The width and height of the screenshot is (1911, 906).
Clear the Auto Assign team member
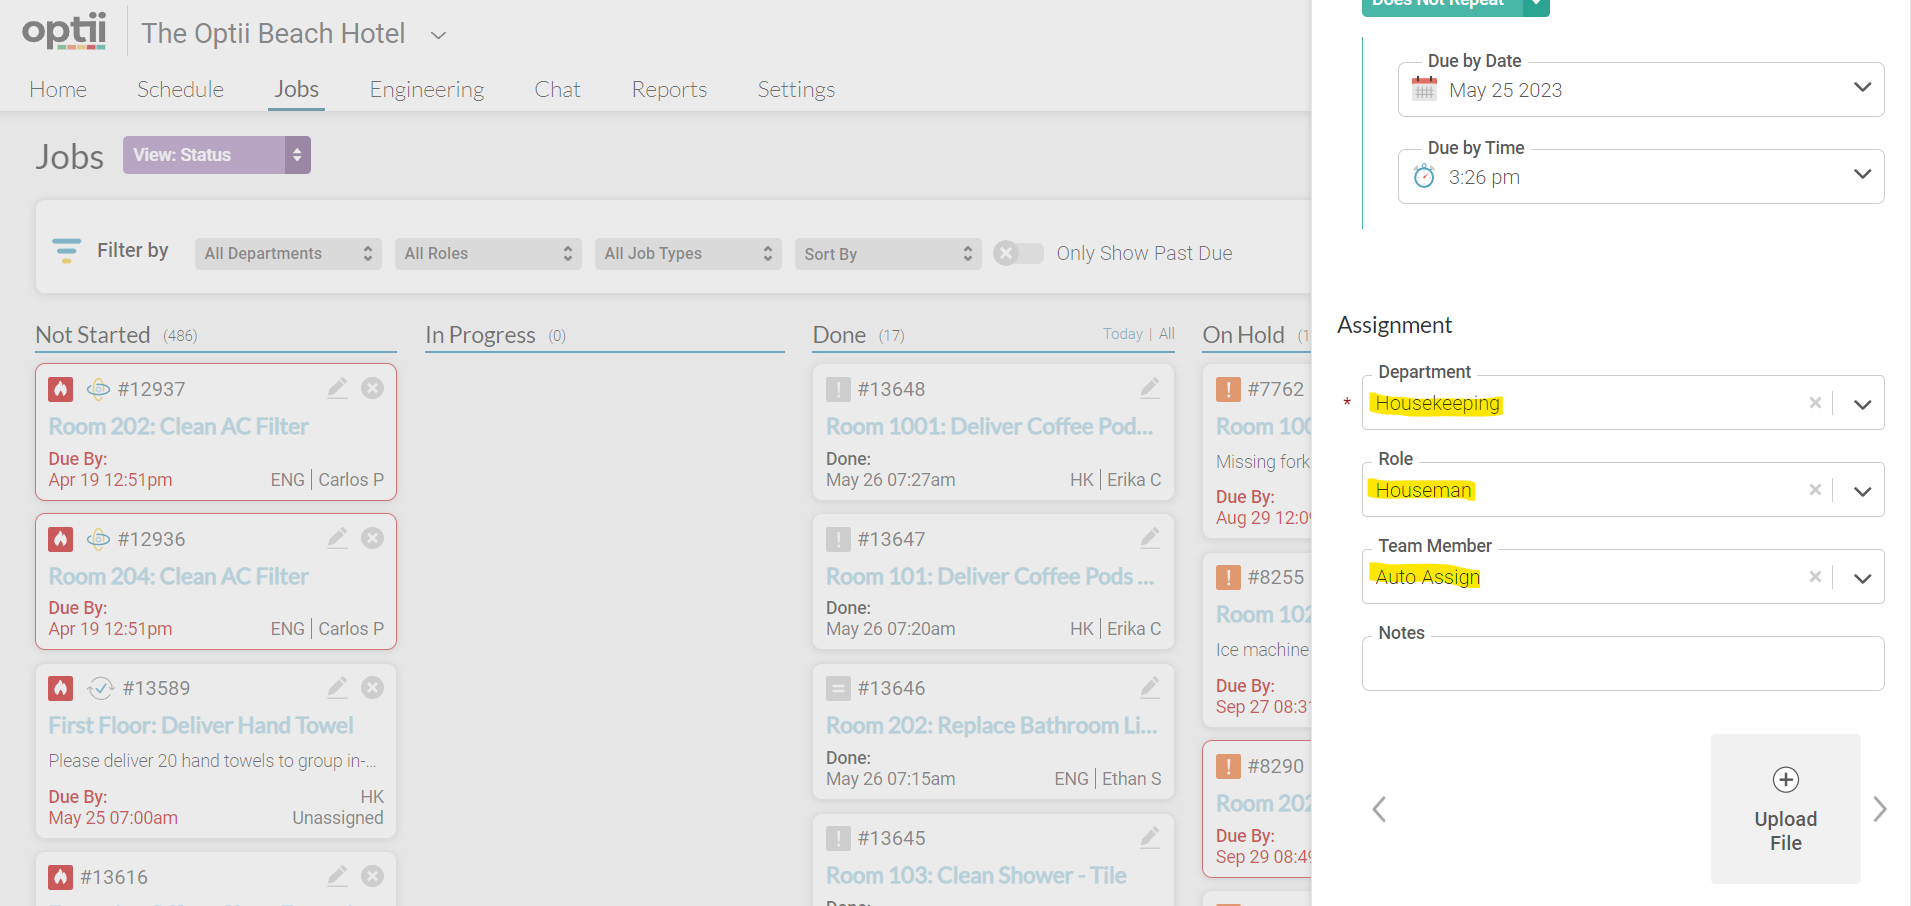pyautogui.click(x=1815, y=577)
